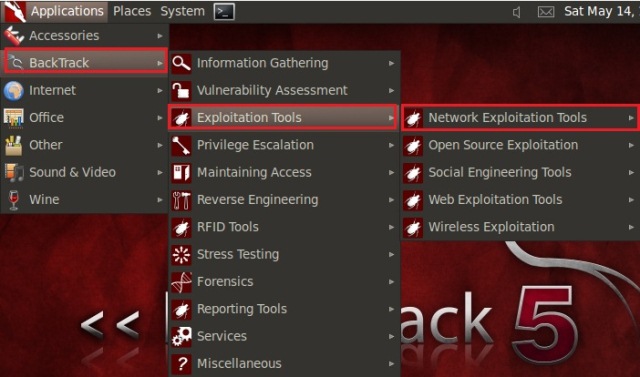Click the 'Social Engineering Tools' label
The width and height of the screenshot is (640, 377).
500,172
